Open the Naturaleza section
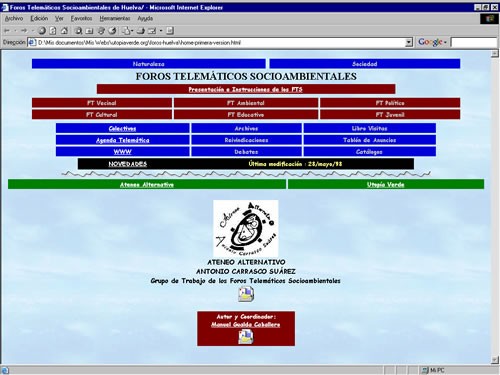Screen dimensions: 500x375 point(149,64)
